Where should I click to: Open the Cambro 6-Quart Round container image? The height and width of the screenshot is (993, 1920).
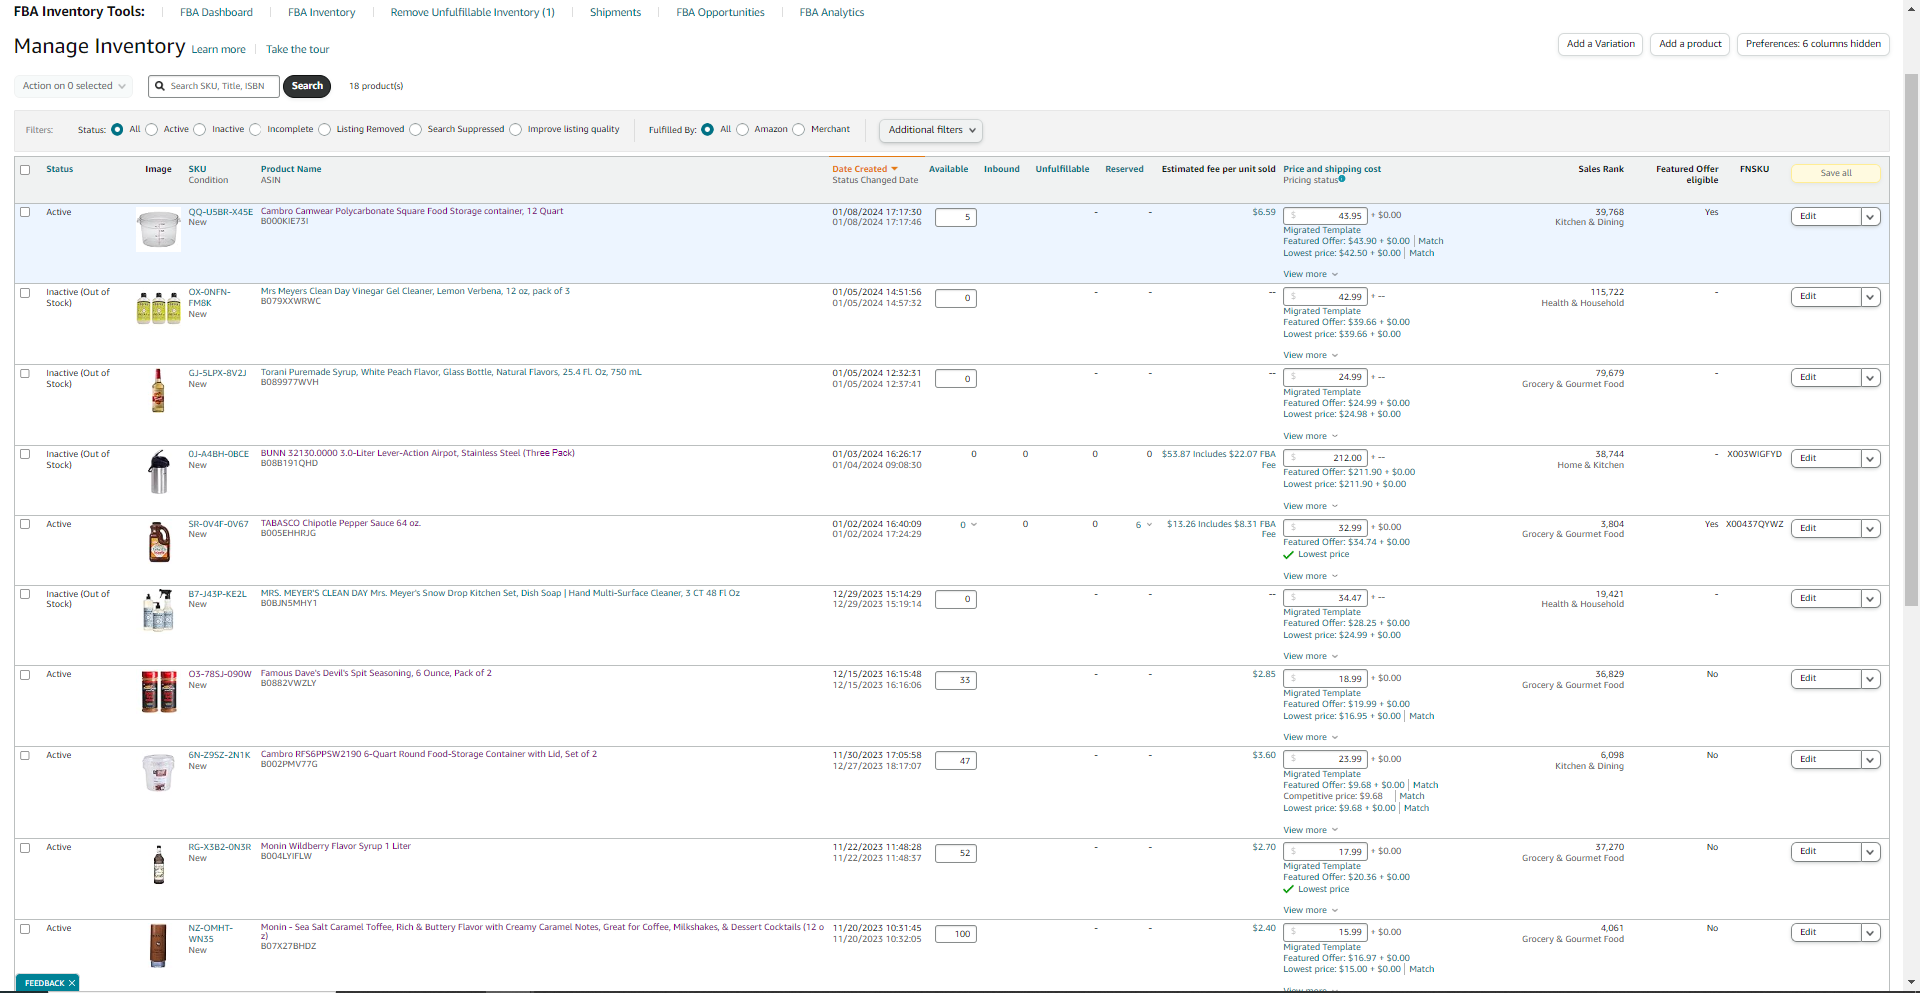click(x=158, y=773)
